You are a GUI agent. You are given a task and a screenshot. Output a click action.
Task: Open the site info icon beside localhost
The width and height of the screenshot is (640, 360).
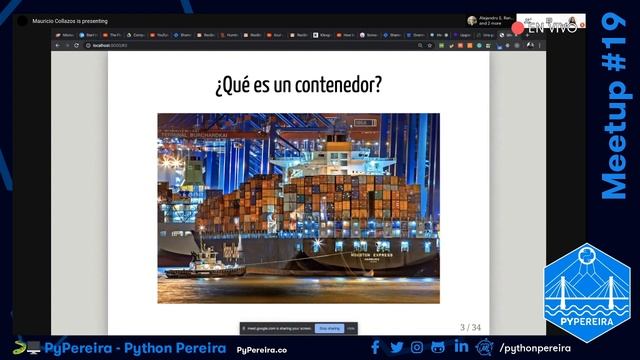88,46
